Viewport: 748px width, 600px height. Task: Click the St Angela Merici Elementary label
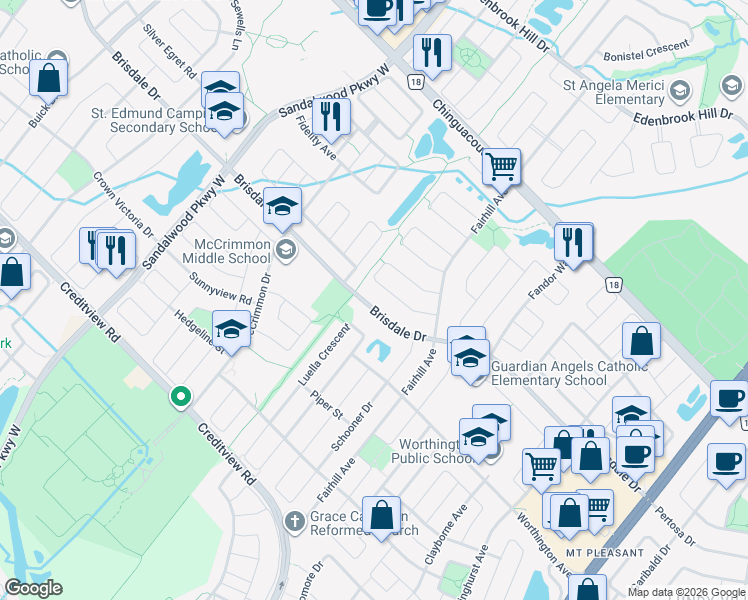(613, 93)
